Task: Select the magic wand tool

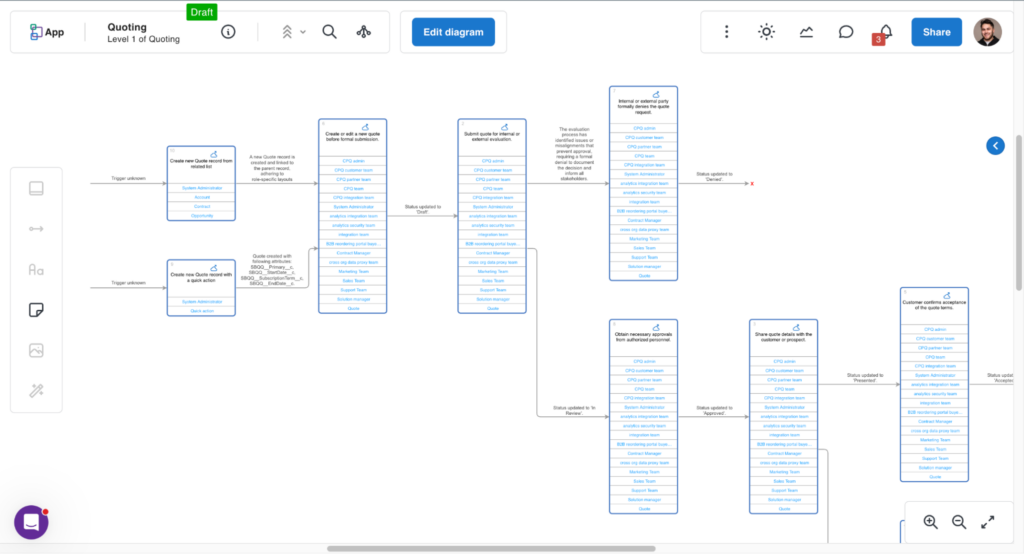Action: pos(36,391)
